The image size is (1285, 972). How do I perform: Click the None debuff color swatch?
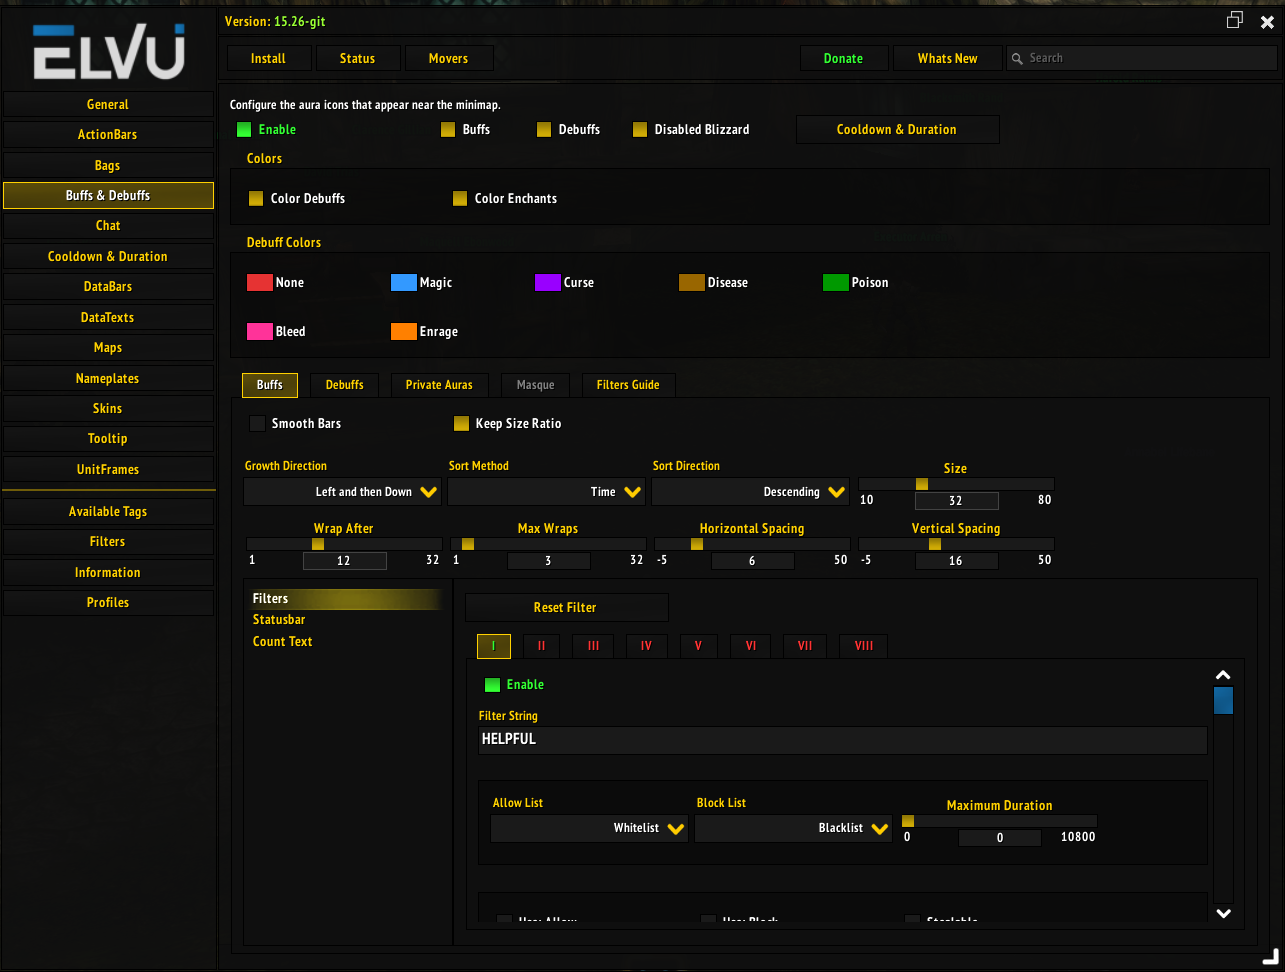click(260, 282)
